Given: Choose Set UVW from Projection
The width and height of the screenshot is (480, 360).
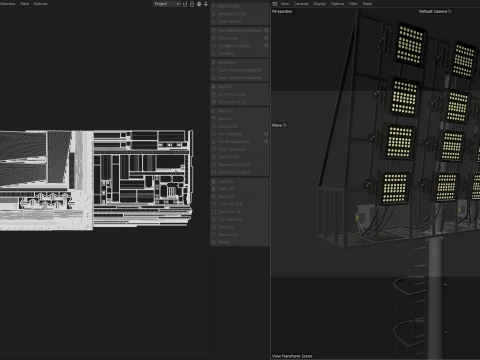Looking at the screenshot, I should coord(237,30).
